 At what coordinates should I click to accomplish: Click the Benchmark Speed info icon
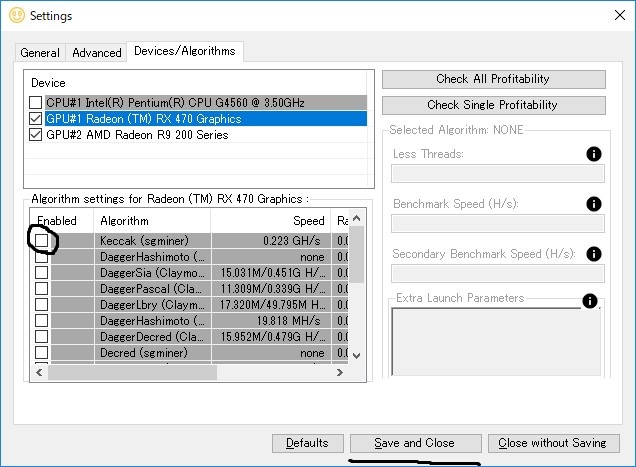click(593, 204)
